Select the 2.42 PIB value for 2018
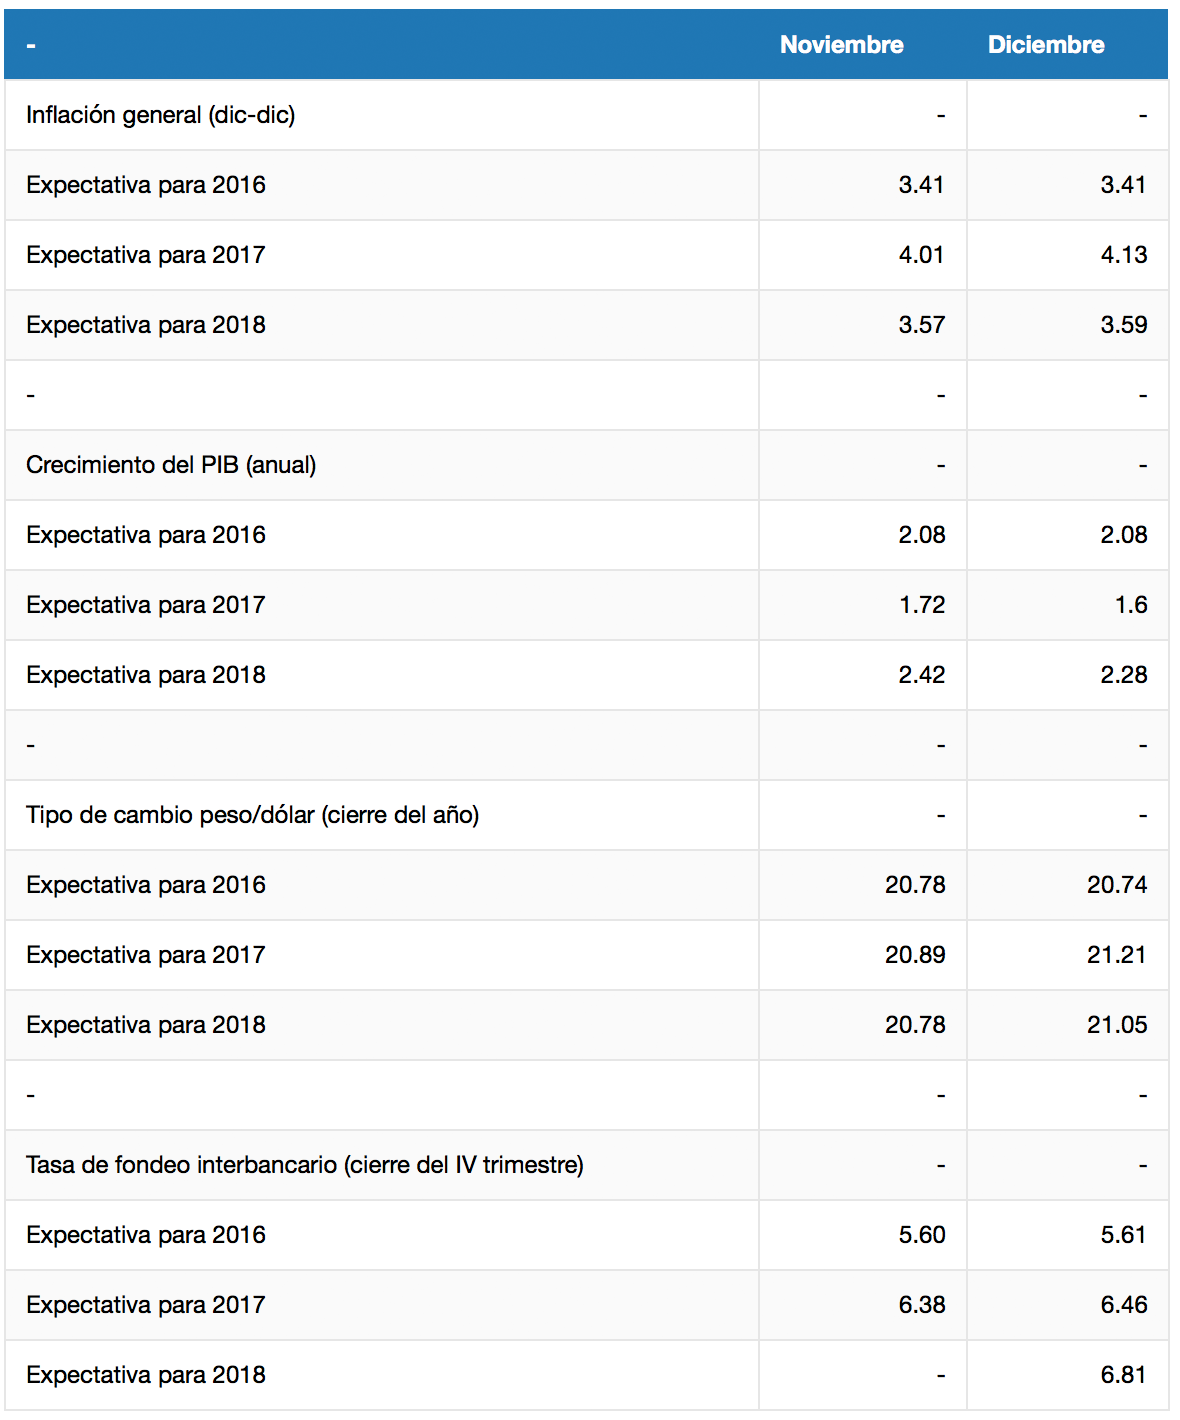The height and width of the screenshot is (1420, 1180). 921,675
